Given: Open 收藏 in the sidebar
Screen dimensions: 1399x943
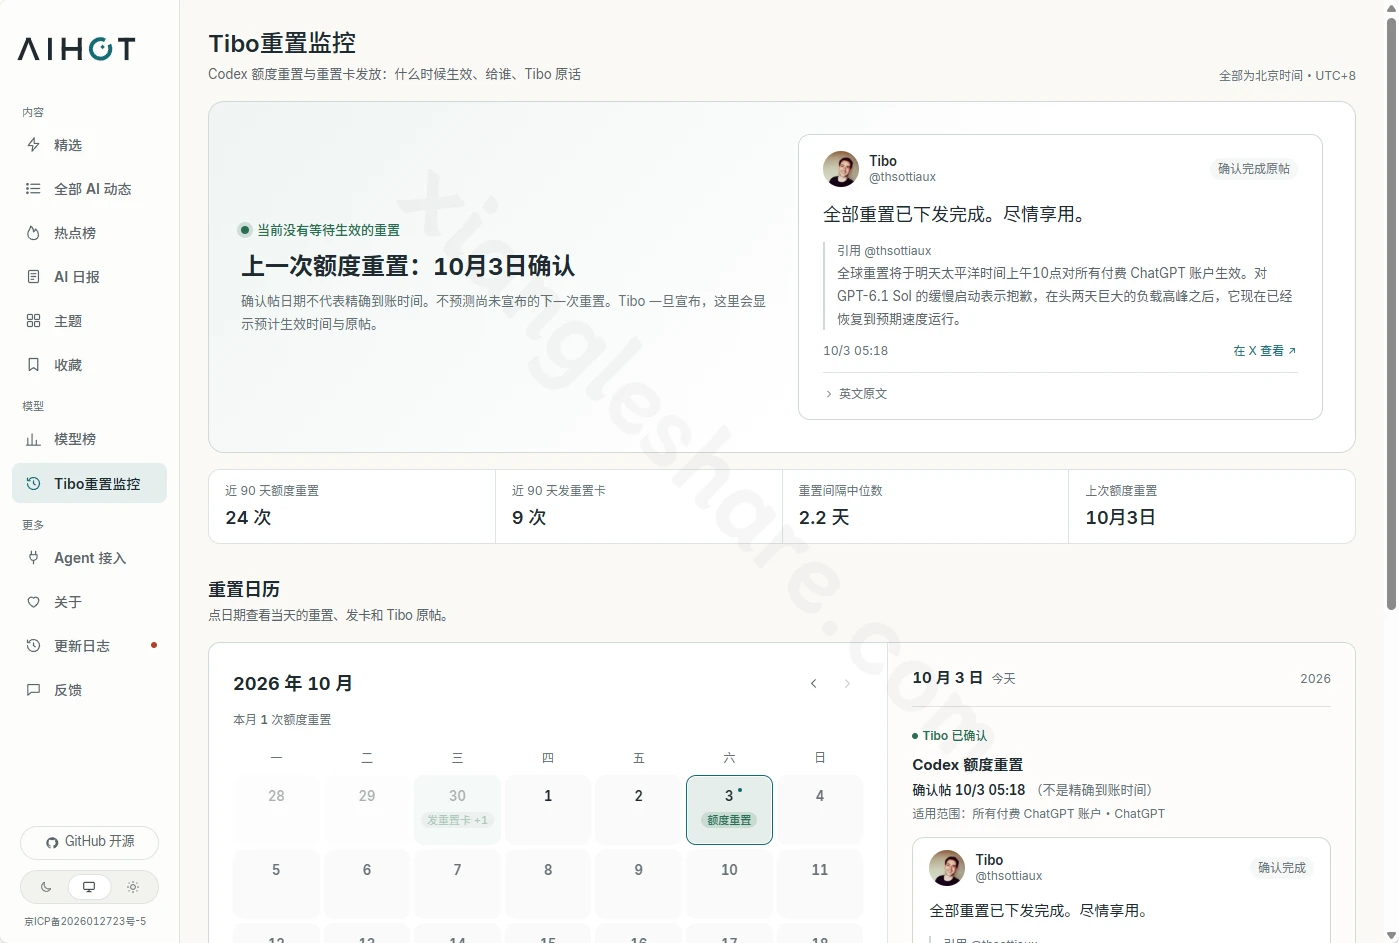Looking at the screenshot, I should click(x=89, y=365).
